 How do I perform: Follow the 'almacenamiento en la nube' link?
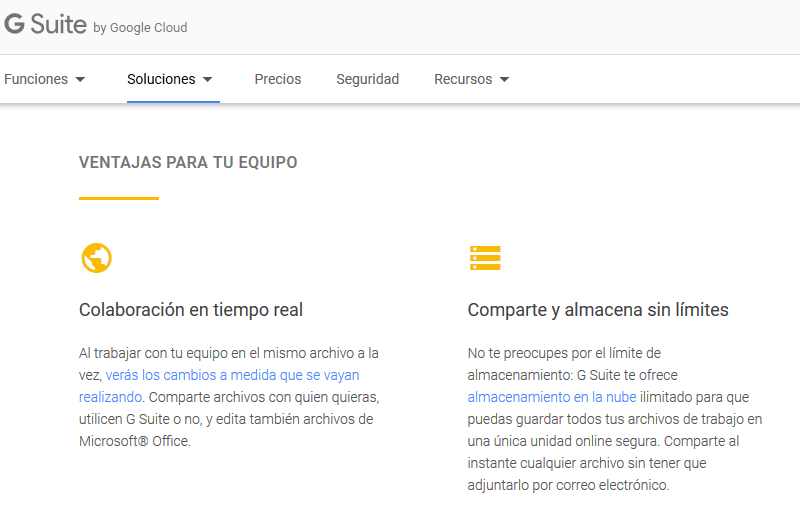tap(552, 397)
